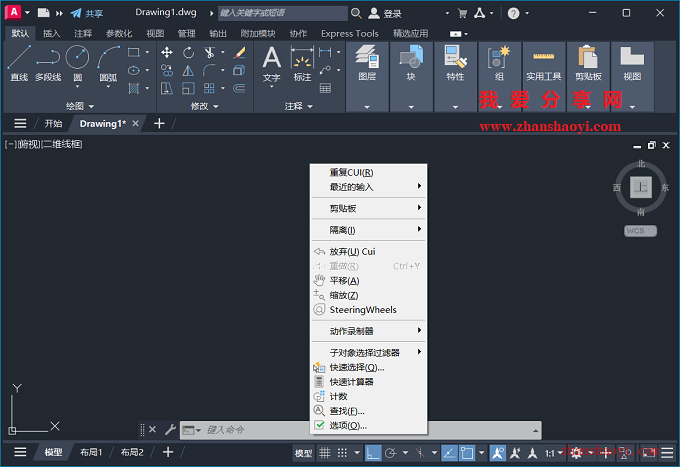This screenshot has width=680, height=467.
Task: Click the Leader annotation icon
Action: click(x=325, y=70)
